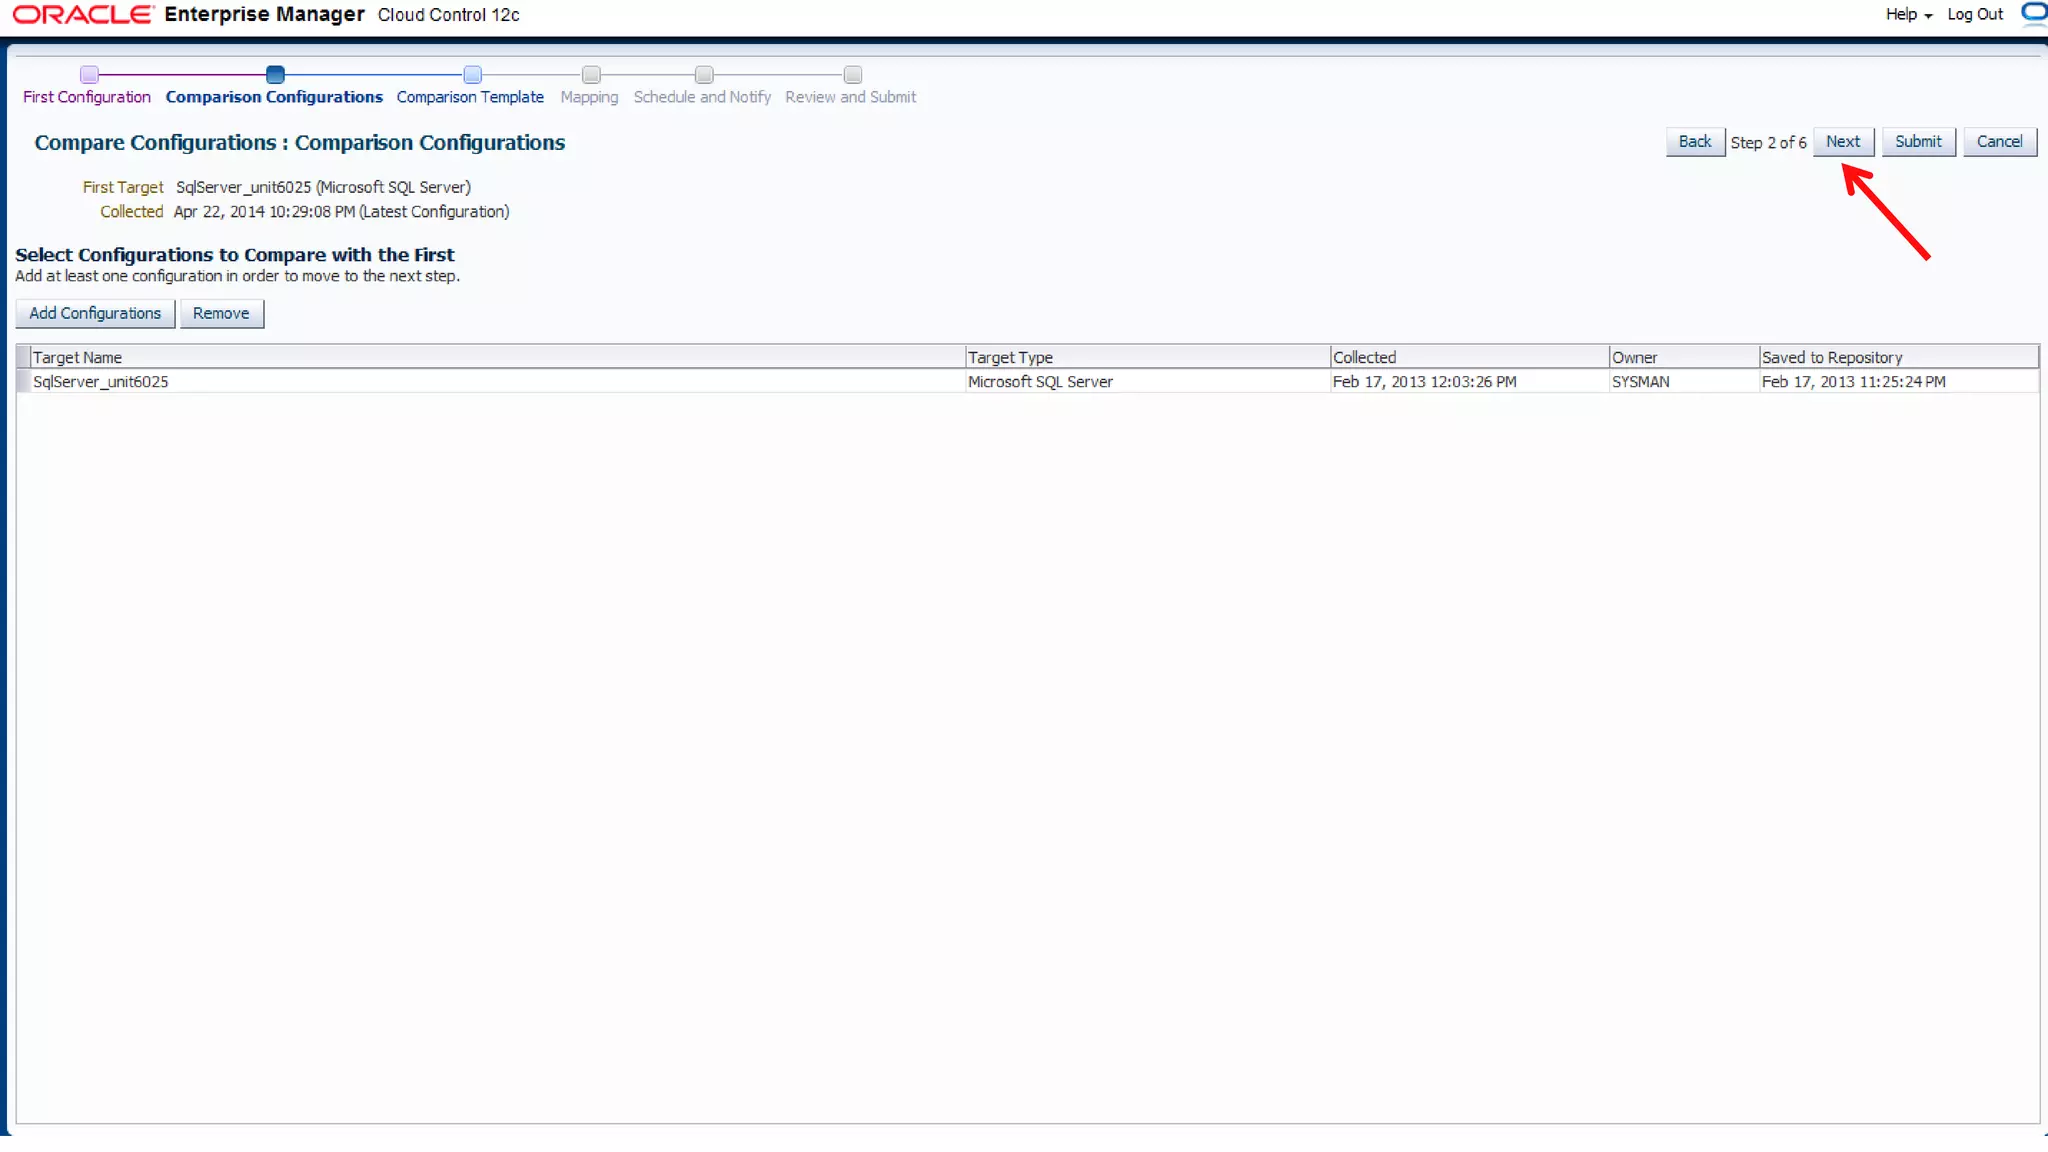Click the row selector of SqlServer_unit6025 row

[24, 382]
